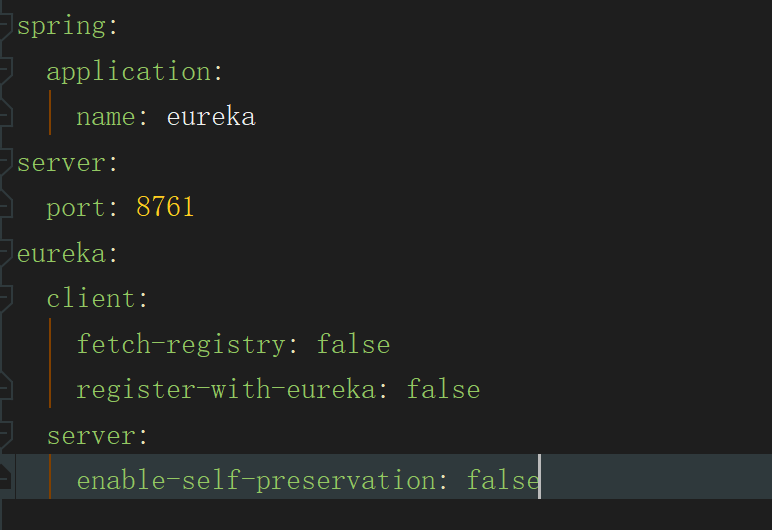Click the false value of register-with-eureka
The height and width of the screenshot is (530, 772).
(x=443, y=390)
